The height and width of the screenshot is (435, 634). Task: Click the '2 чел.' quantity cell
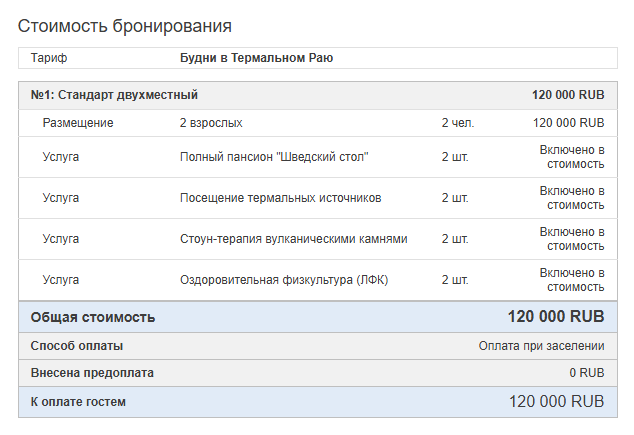point(458,123)
